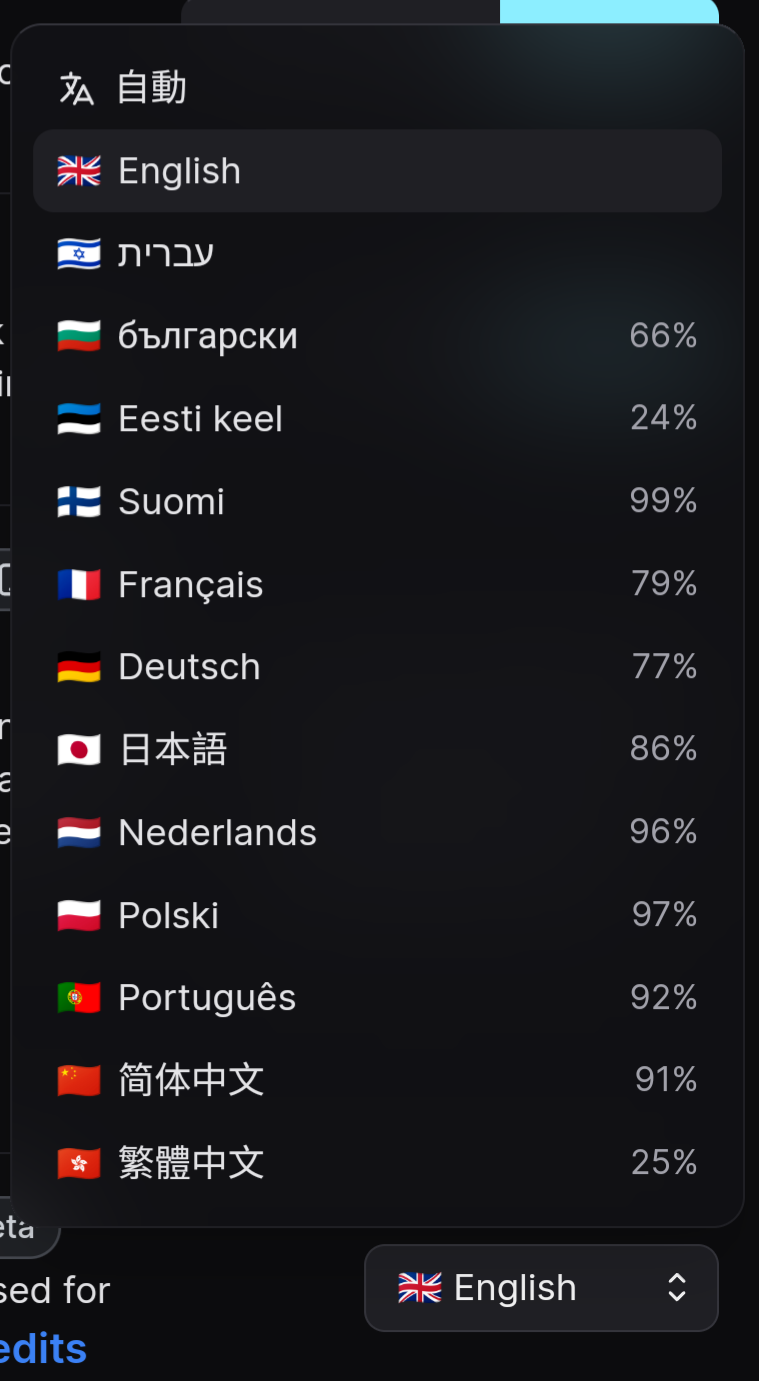This screenshot has width=759, height=1381.
Task: Click the Finnish flag icon
Action: click(x=79, y=502)
